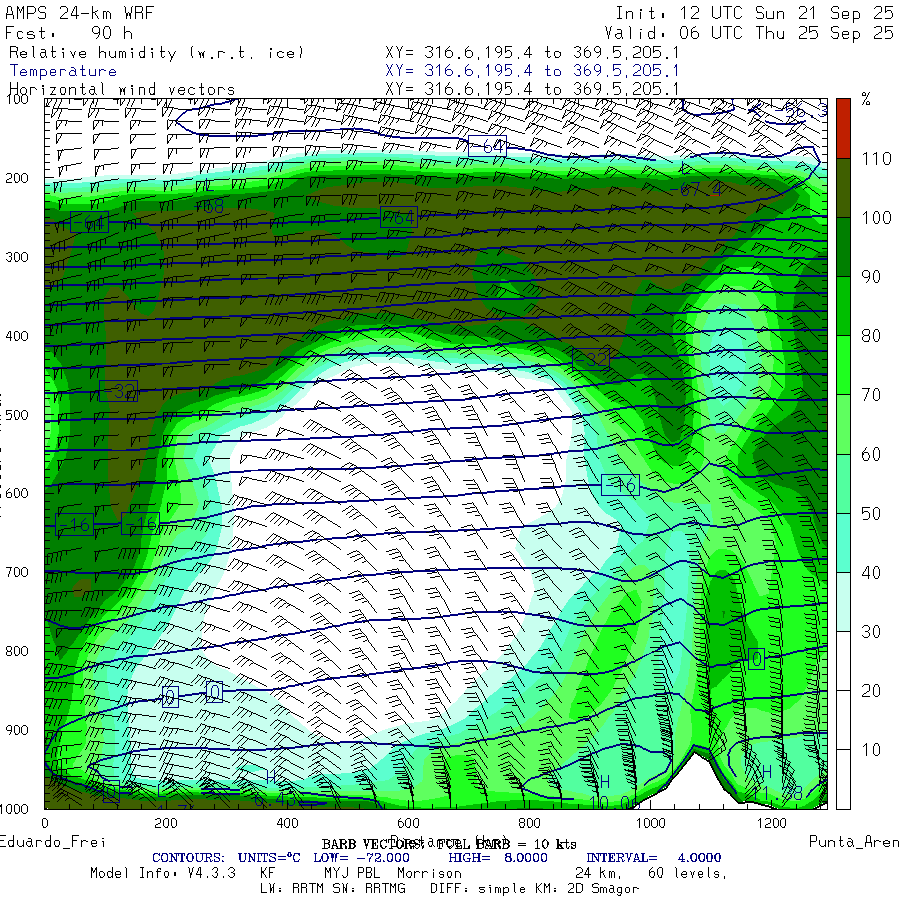Click the "CONTOURS: UNITS=°C" text
Image resolution: width=900 pixels, height=900 pixels.
(226, 858)
